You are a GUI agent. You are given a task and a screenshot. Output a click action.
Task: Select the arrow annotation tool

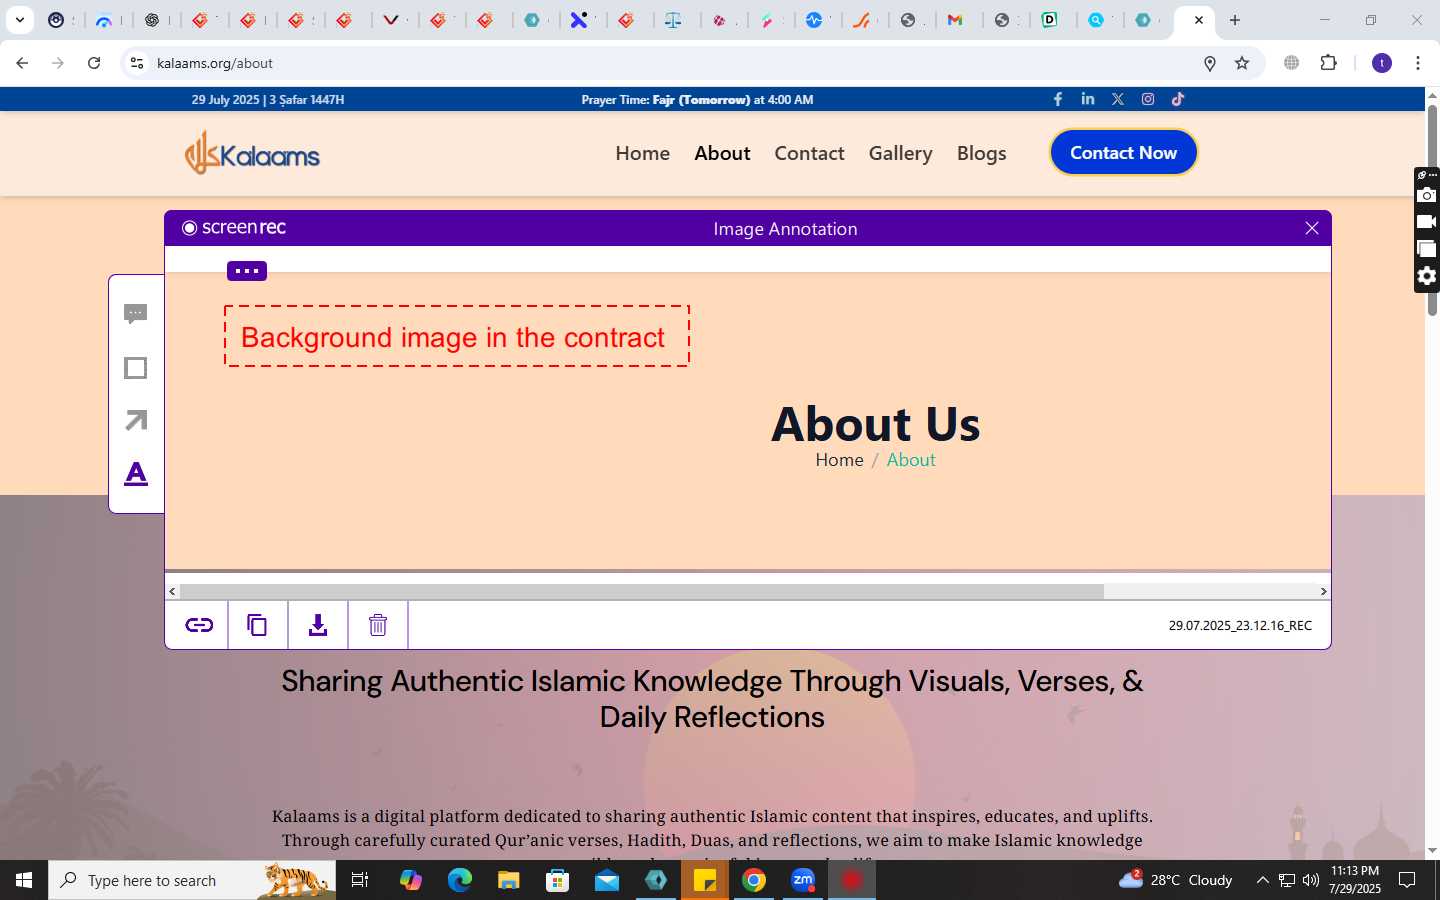(136, 420)
